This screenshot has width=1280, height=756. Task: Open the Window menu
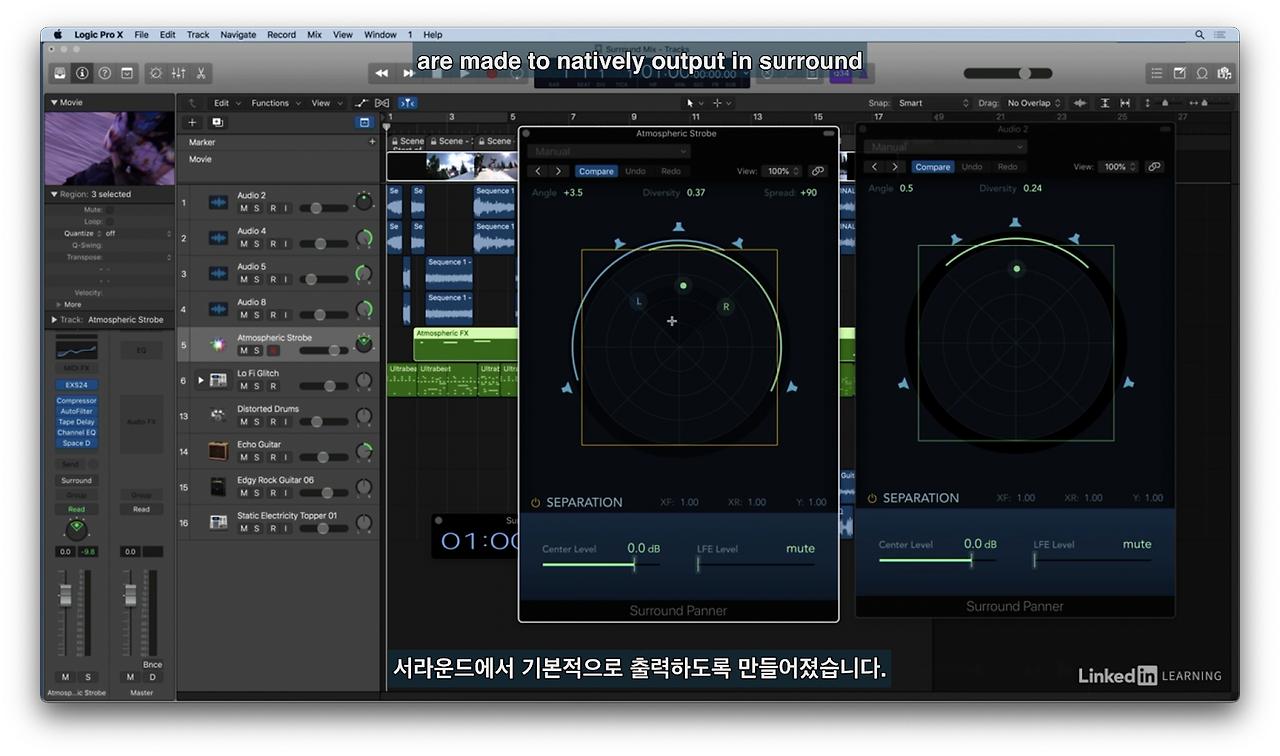[x=380, y=35]
